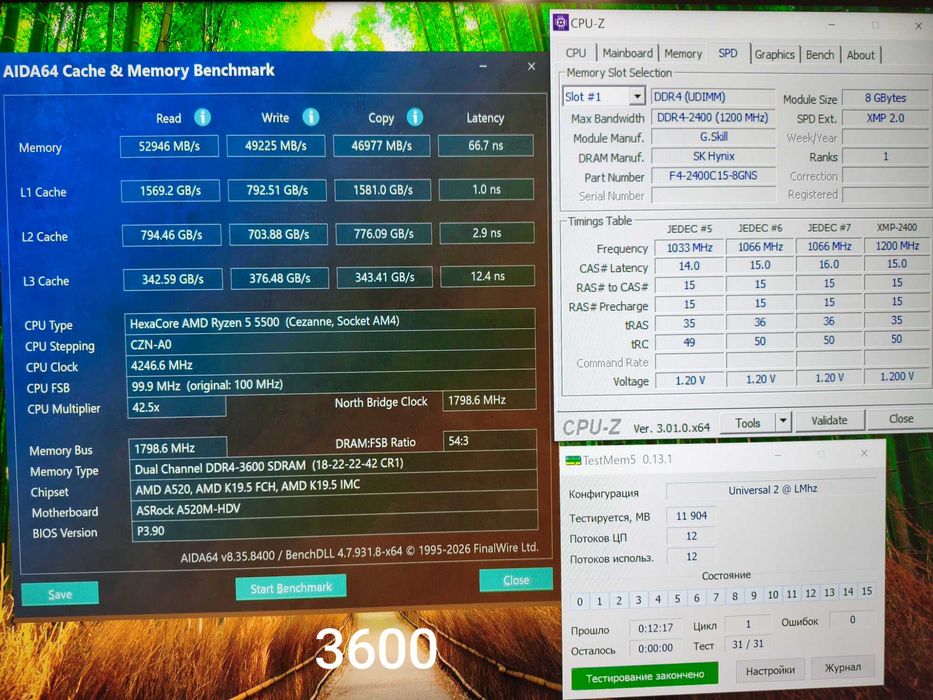933x700 pixels.
Task: Click Module Manuf. G.Skill value
Action: click(713, 137)
